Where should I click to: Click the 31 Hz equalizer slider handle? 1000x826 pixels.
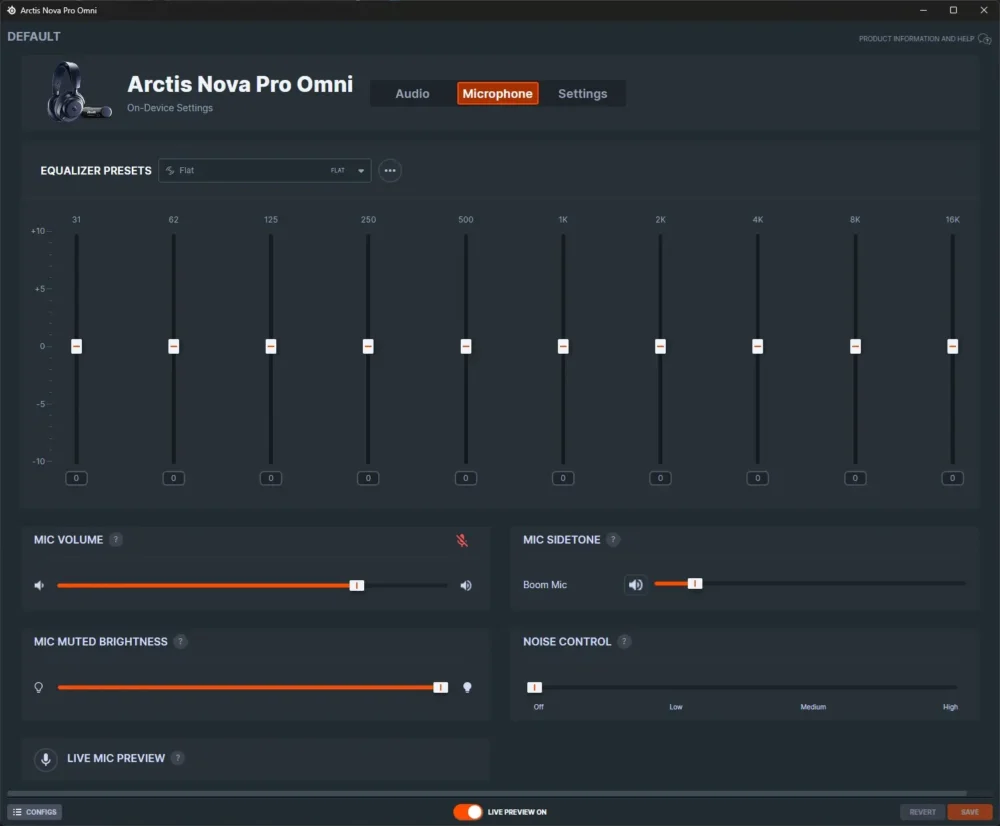tap(77, 346)
